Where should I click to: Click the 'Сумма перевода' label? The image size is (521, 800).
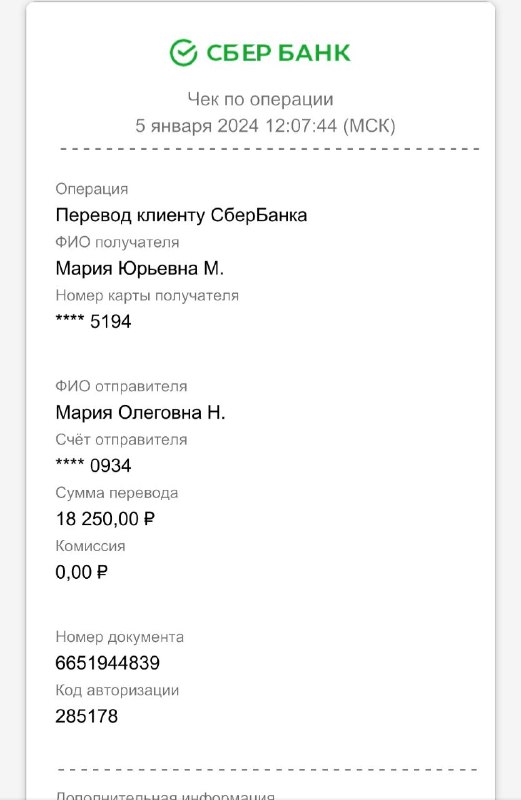click(117, 493)
